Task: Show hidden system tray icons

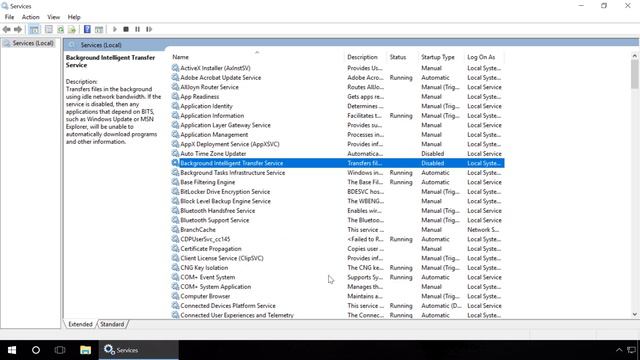Action: tap(619, 350)
